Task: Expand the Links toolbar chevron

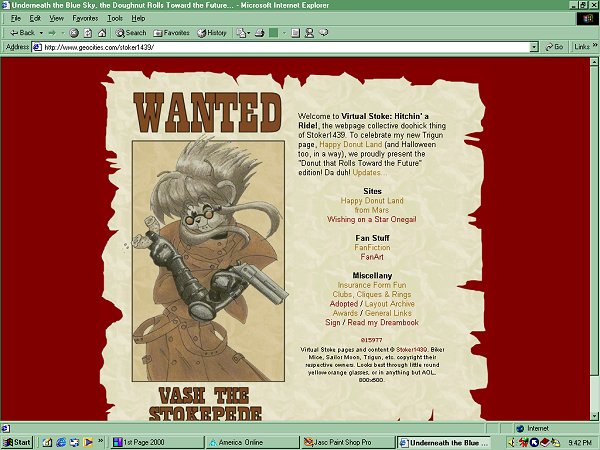Action: pyautogui.click(x=595, y=45)
